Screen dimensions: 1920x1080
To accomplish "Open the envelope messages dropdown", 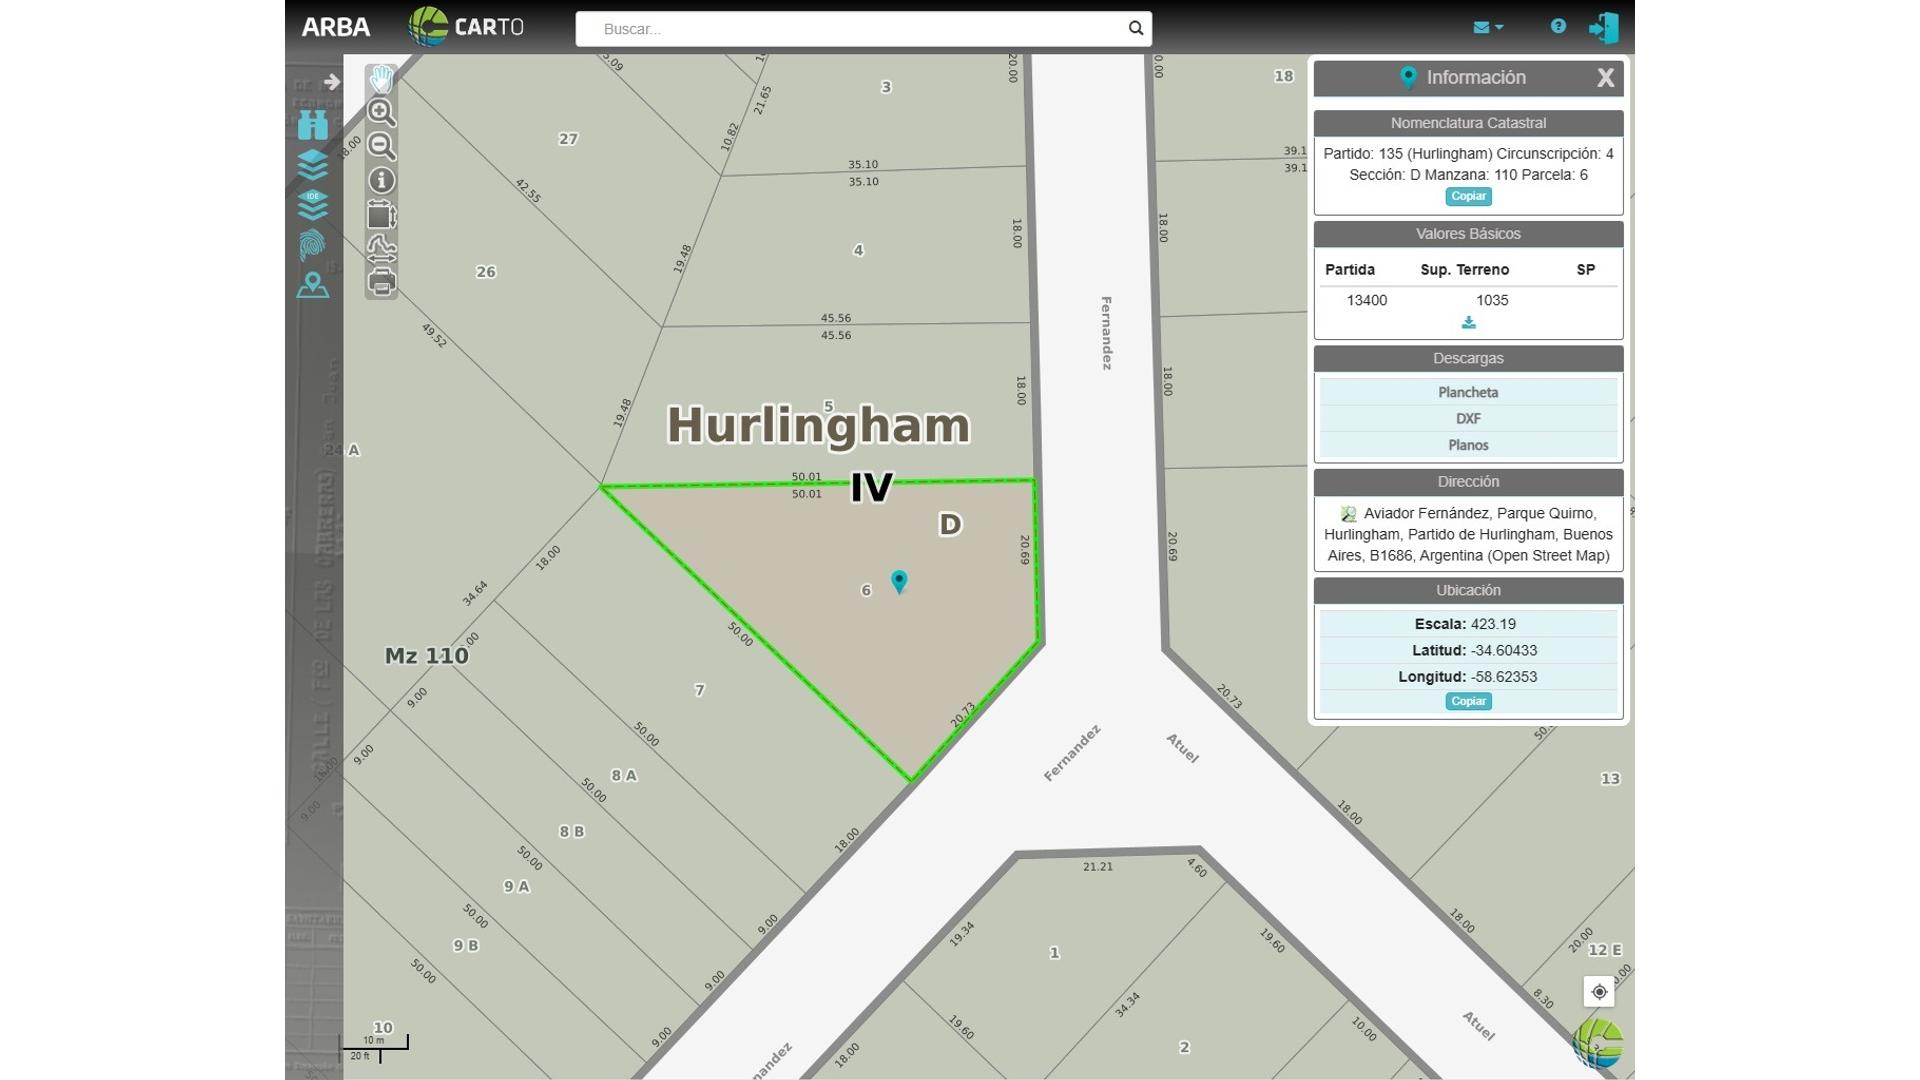I will click(x=1488, y=27).
